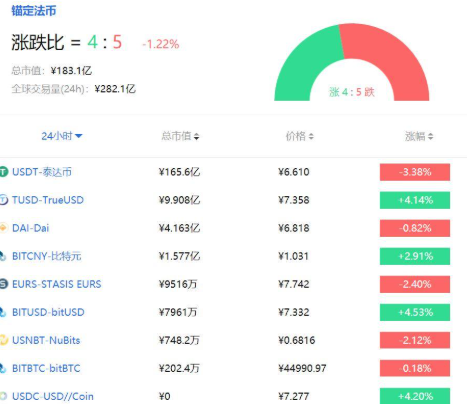Image resolution: width=467 pixels, height=420 pixels.
Task: Open the TUSD-TrueUSD coin link
Action: pyautogui.click(x=48, y=200)
